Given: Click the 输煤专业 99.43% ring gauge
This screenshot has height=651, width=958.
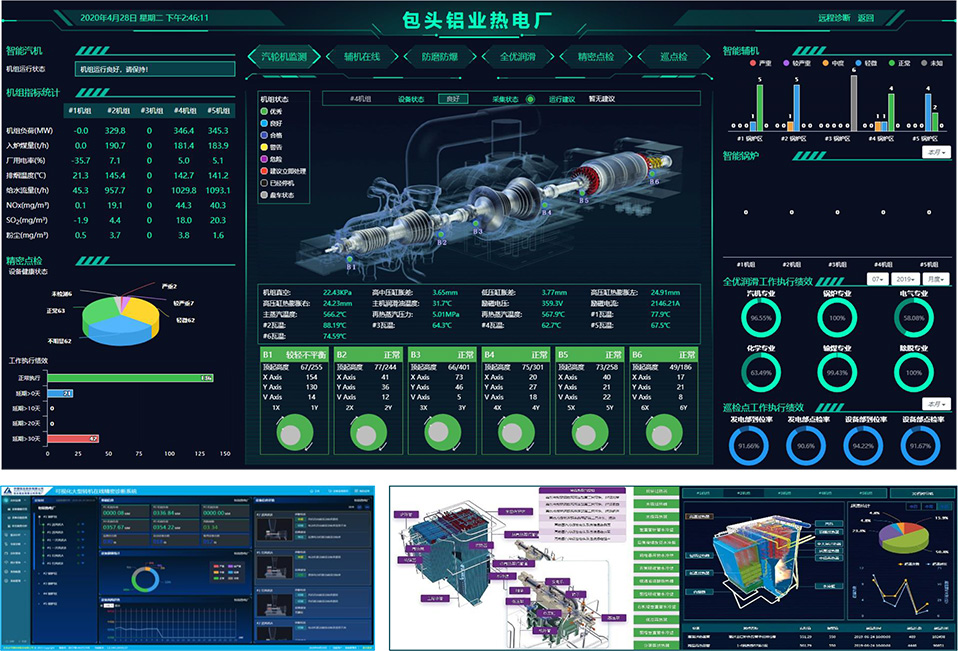Looking at the screenshot, I should point(837,372).
